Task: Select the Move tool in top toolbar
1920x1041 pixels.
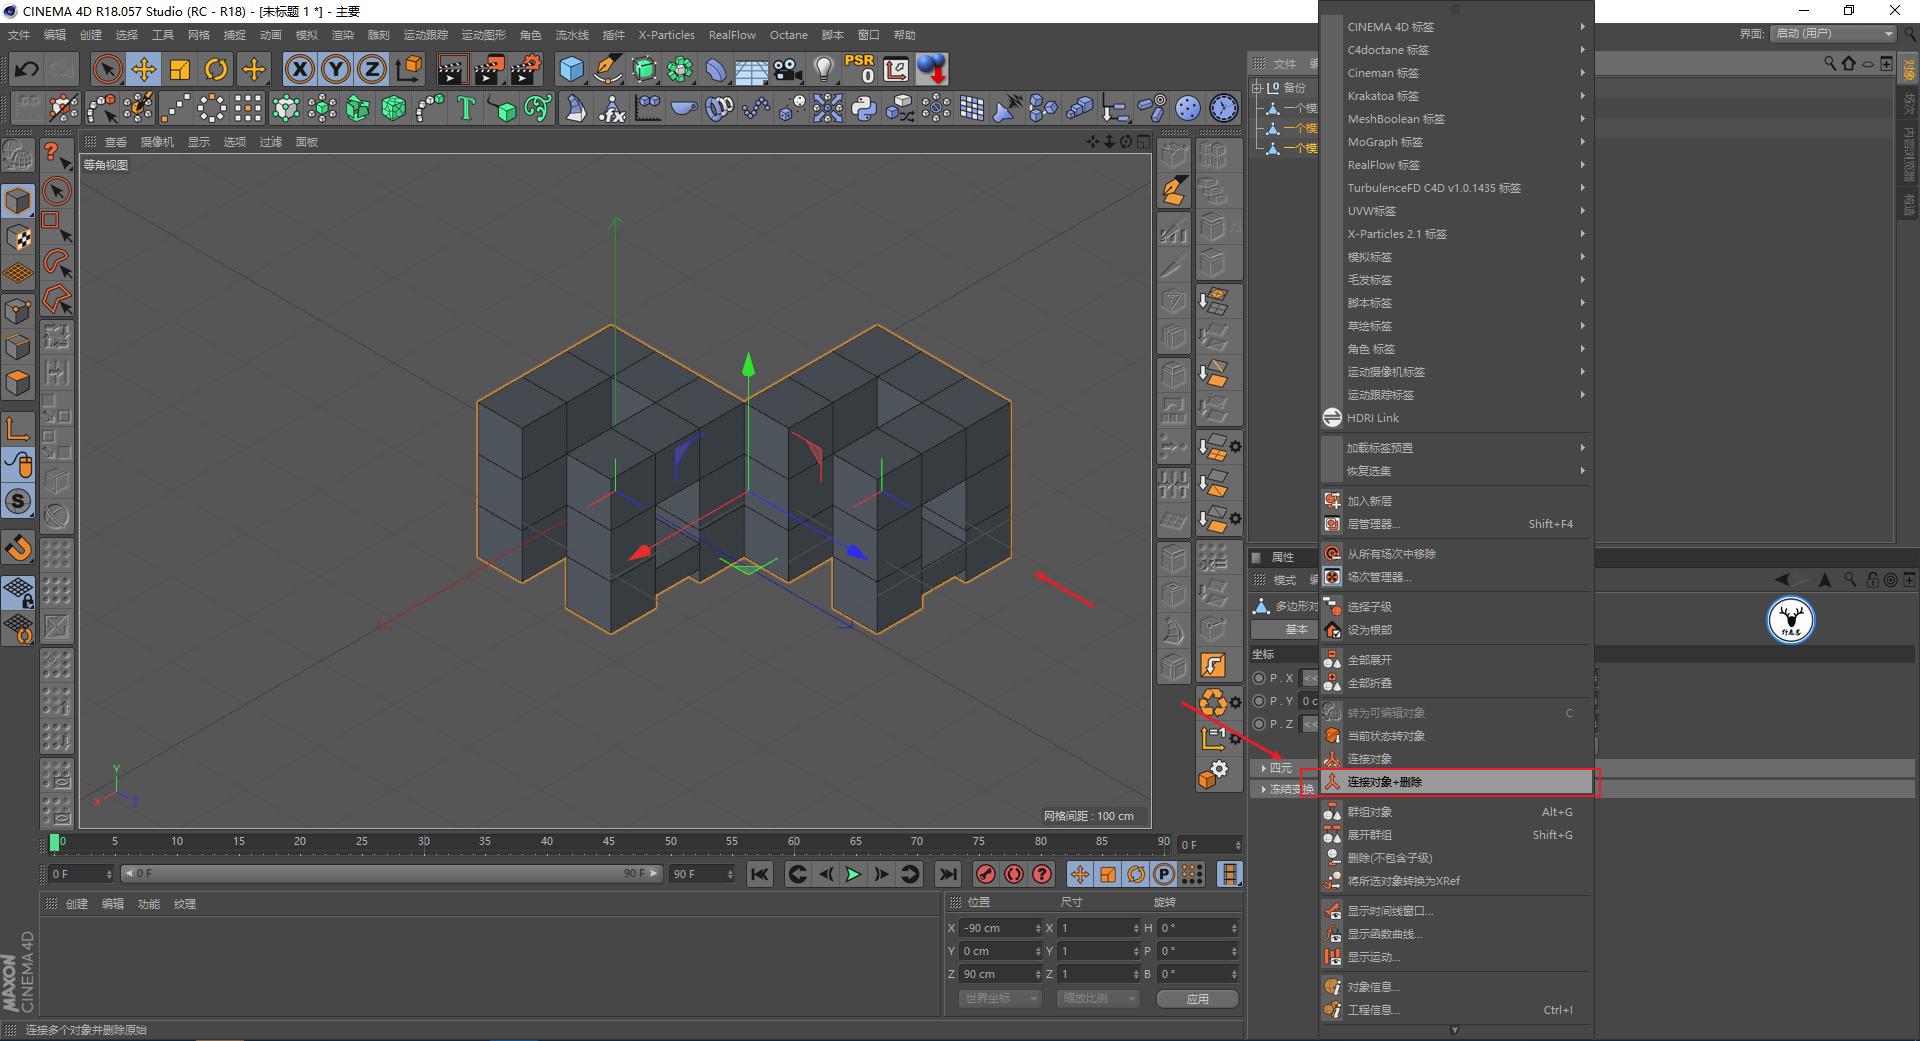Action: point(144,69)
